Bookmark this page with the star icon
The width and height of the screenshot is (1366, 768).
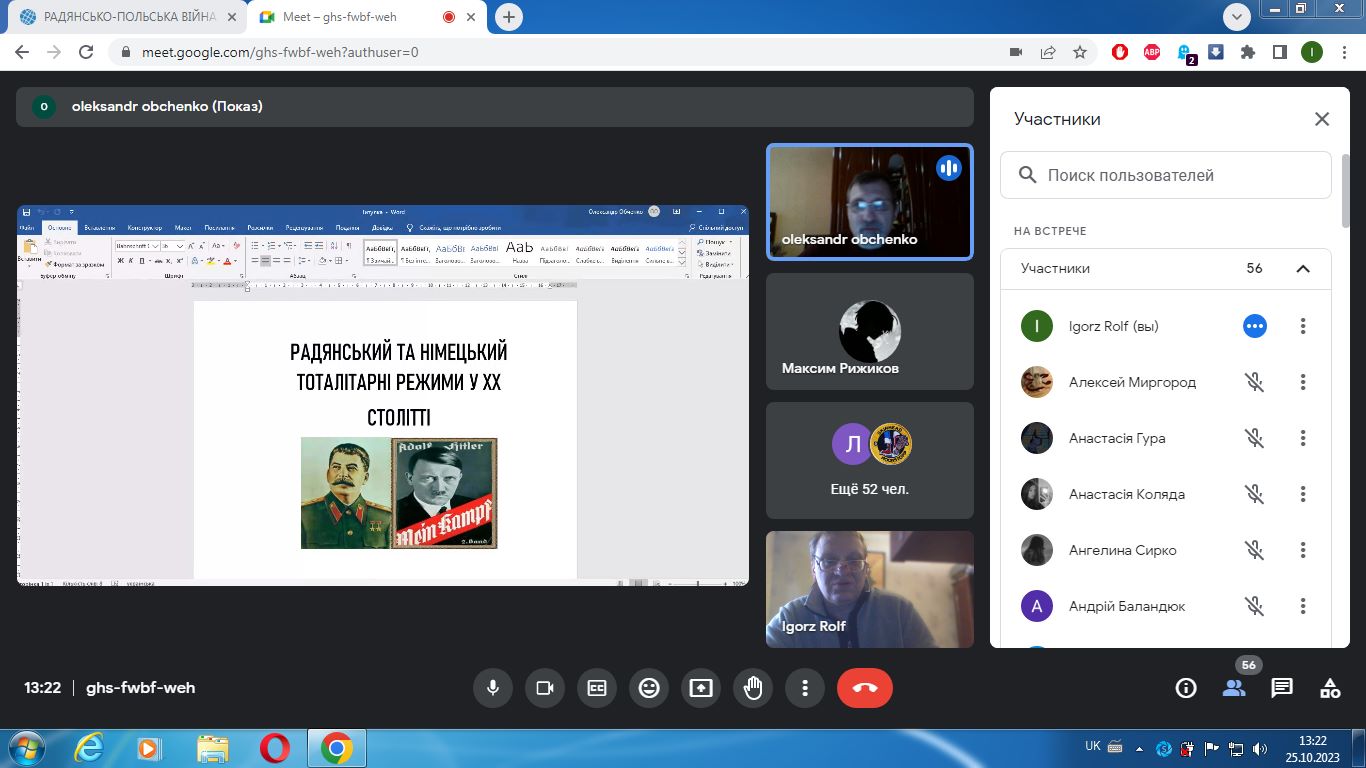coord(1080,52)
